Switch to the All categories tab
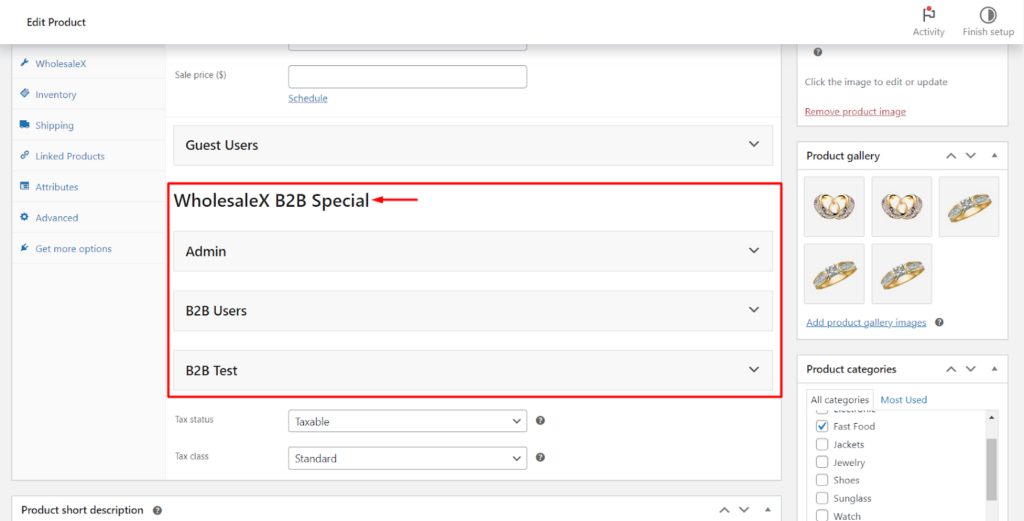 [x=840, y=400]
